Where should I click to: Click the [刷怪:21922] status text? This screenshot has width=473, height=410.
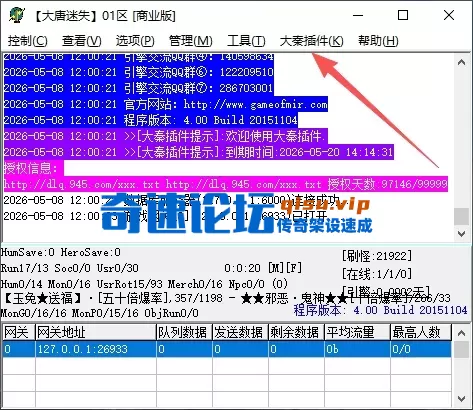click(x=377, y=256)
